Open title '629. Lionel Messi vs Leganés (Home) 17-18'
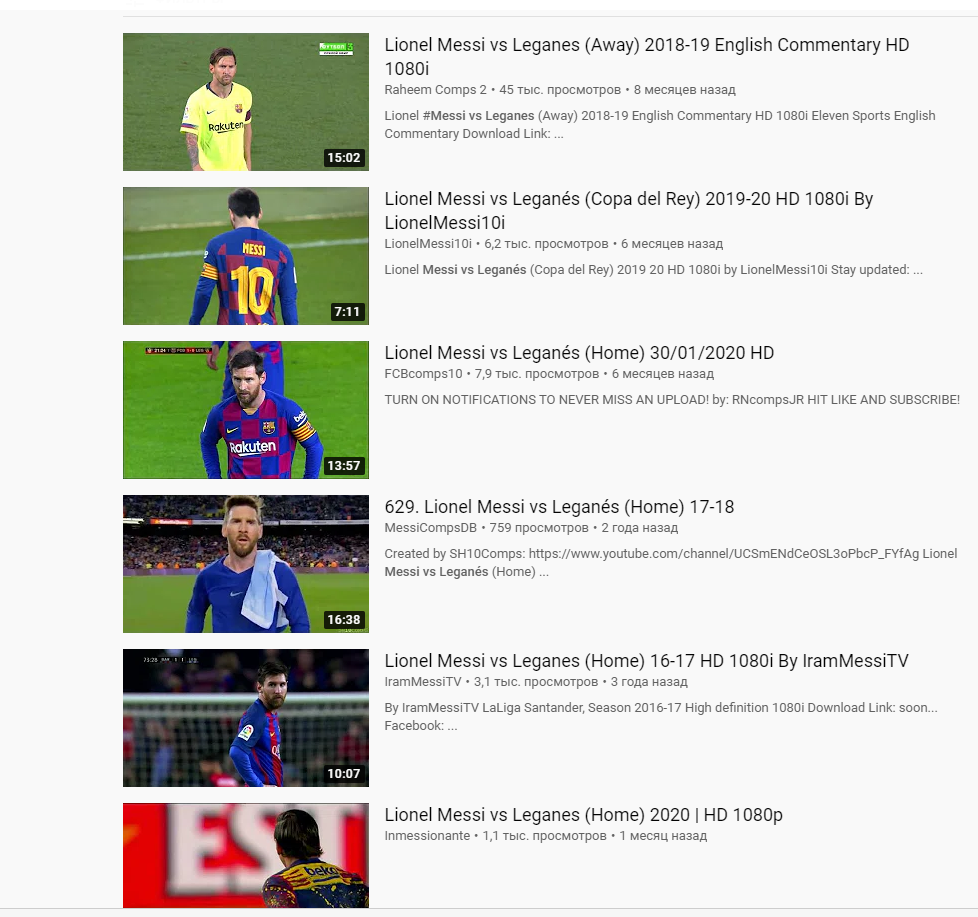The width and height of the screenshot is (978, 917). point(559,507)
